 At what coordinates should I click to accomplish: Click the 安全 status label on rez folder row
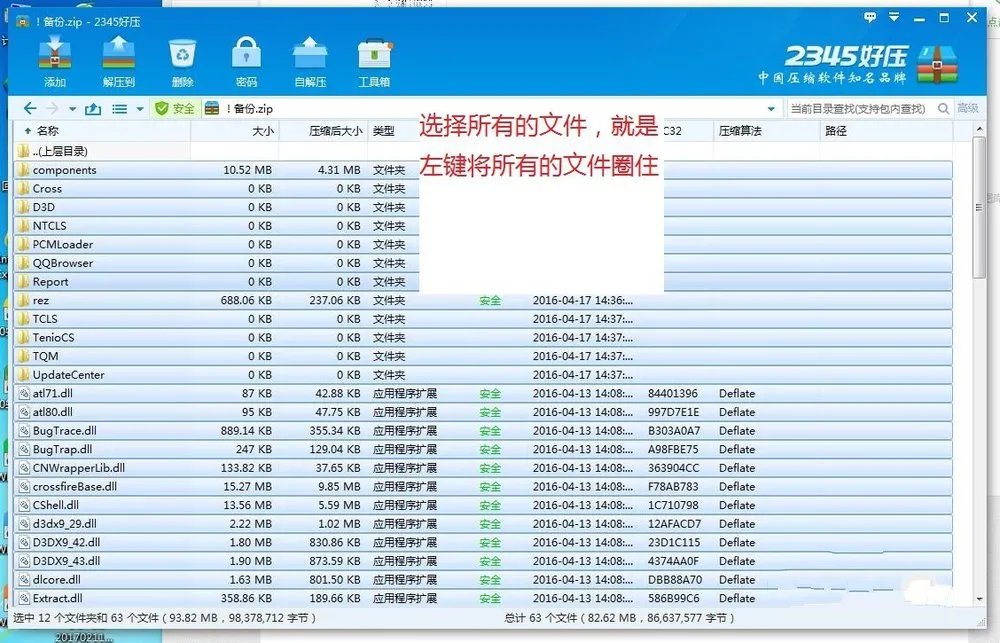[489, 300]
